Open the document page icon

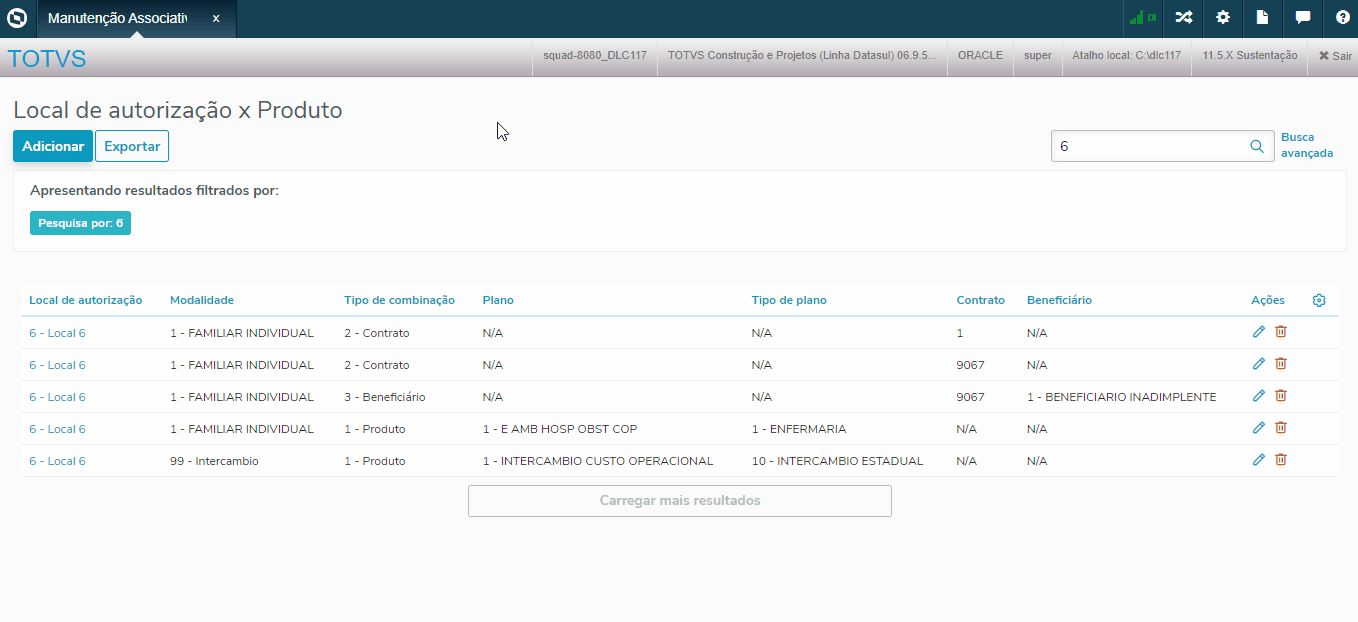point(1262,18)
